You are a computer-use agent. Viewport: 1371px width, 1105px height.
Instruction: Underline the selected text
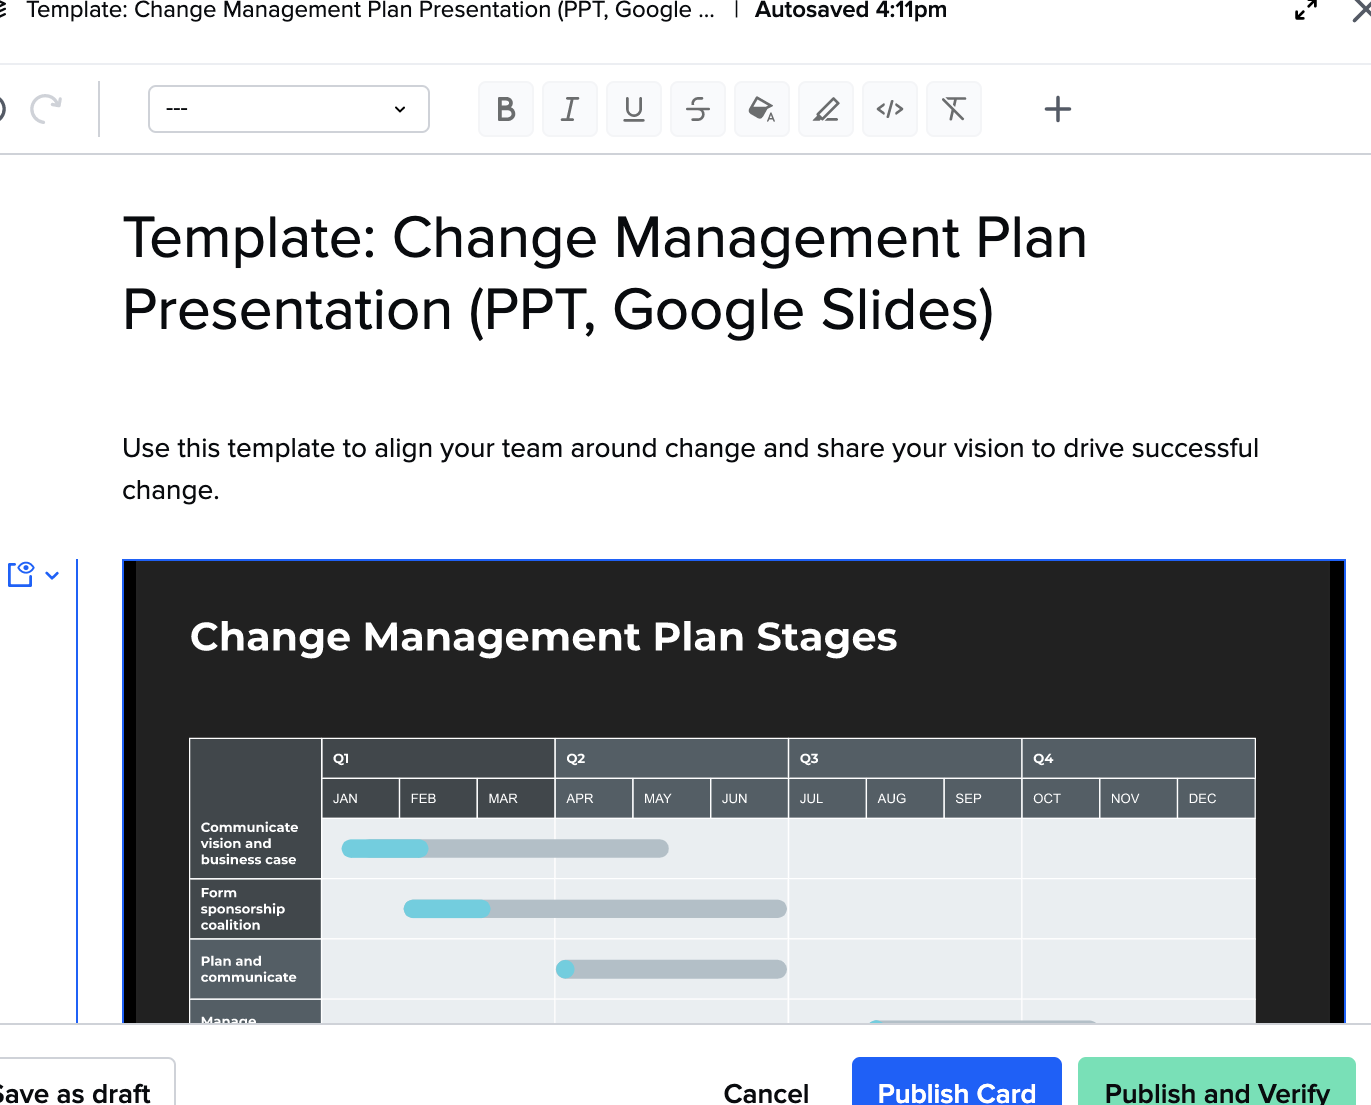pos(634,109)
